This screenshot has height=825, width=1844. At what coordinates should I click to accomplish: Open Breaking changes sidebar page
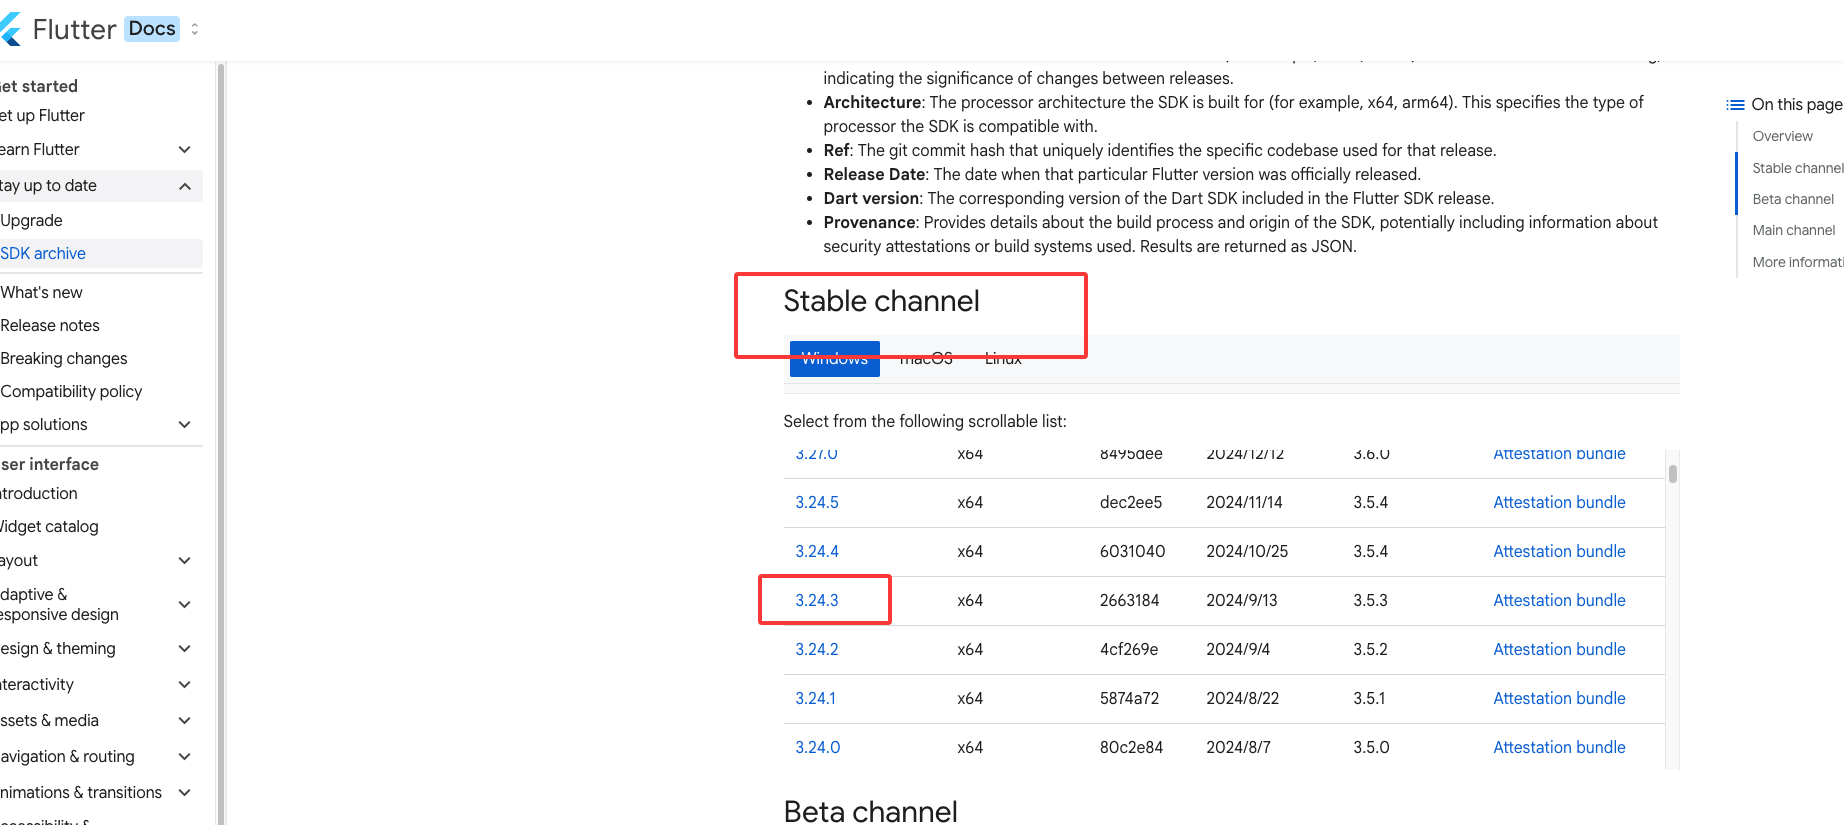pos(64,359)
